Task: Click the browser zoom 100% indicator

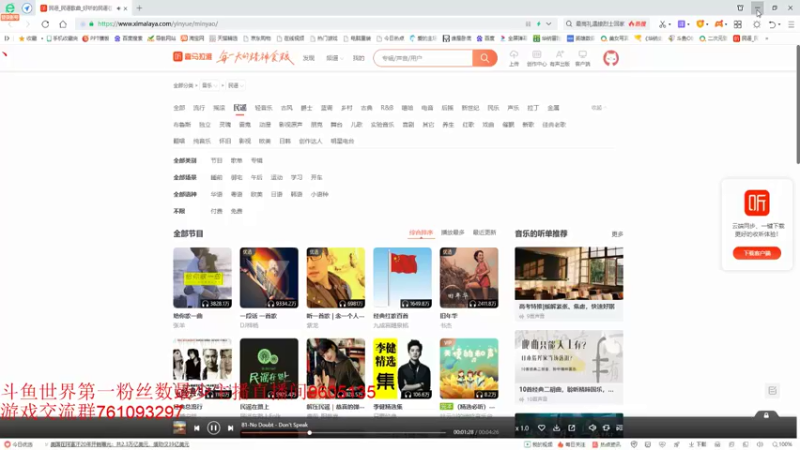Action: [x=782, y=444]
